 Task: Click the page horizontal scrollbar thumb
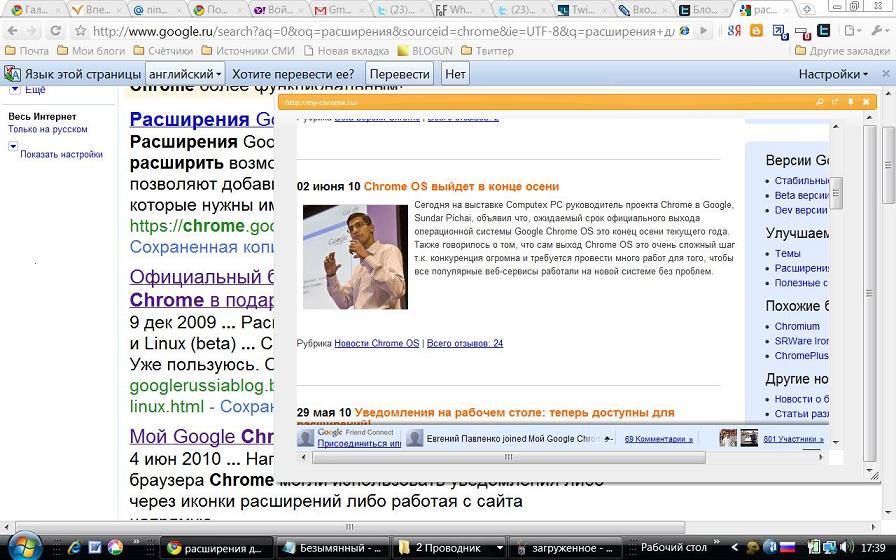click(x=350, y=527)
